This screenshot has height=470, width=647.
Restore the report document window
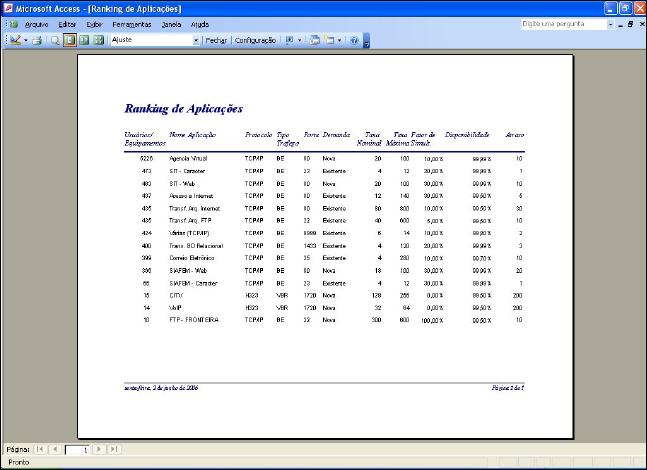point(630,24)
